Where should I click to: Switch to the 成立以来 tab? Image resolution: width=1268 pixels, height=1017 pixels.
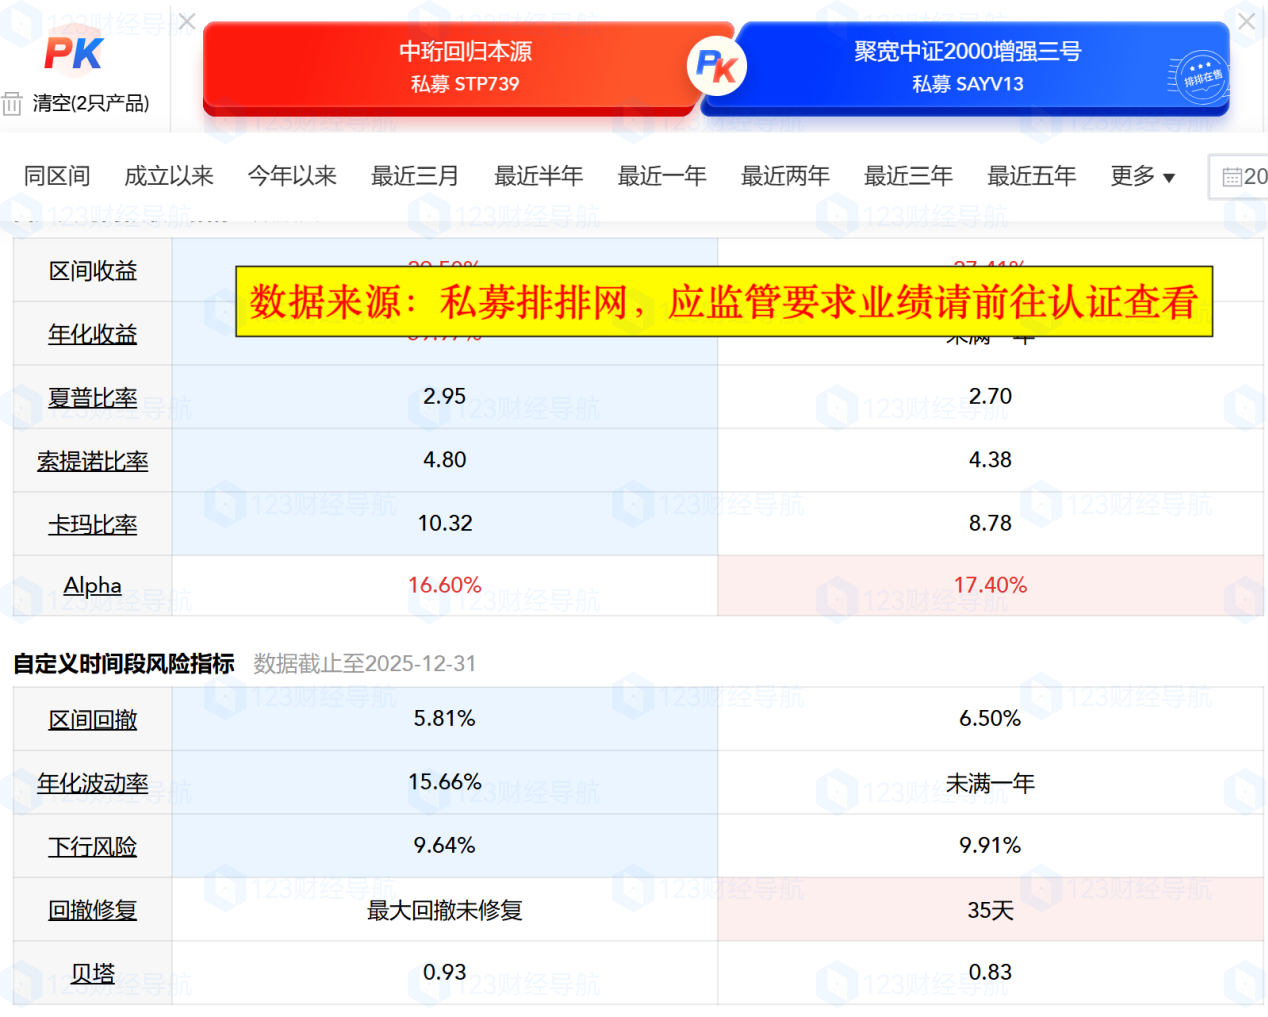click(x=168, y=177)
